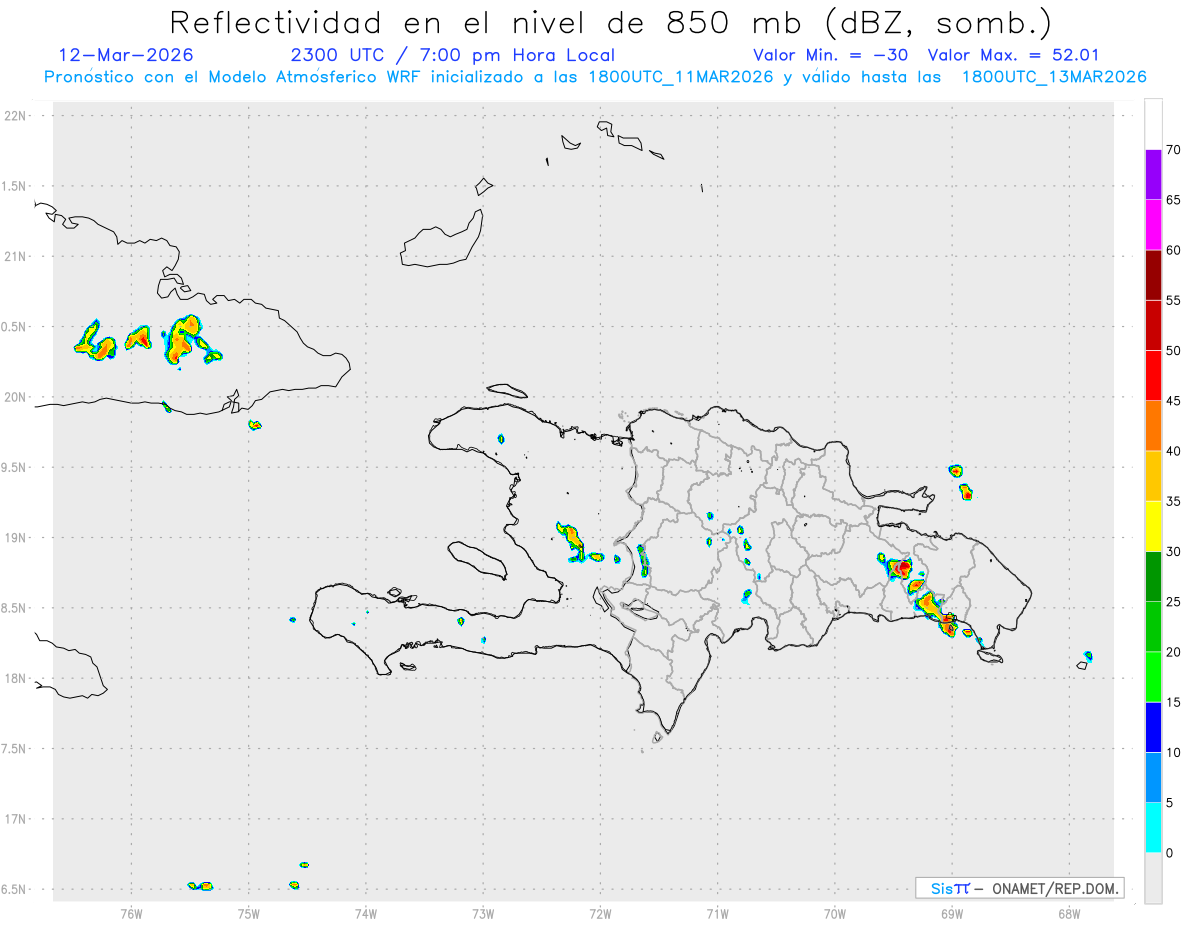Click the color scale value '60'
This screenshot has height=927, width=1200.
tap(1173, 250)
